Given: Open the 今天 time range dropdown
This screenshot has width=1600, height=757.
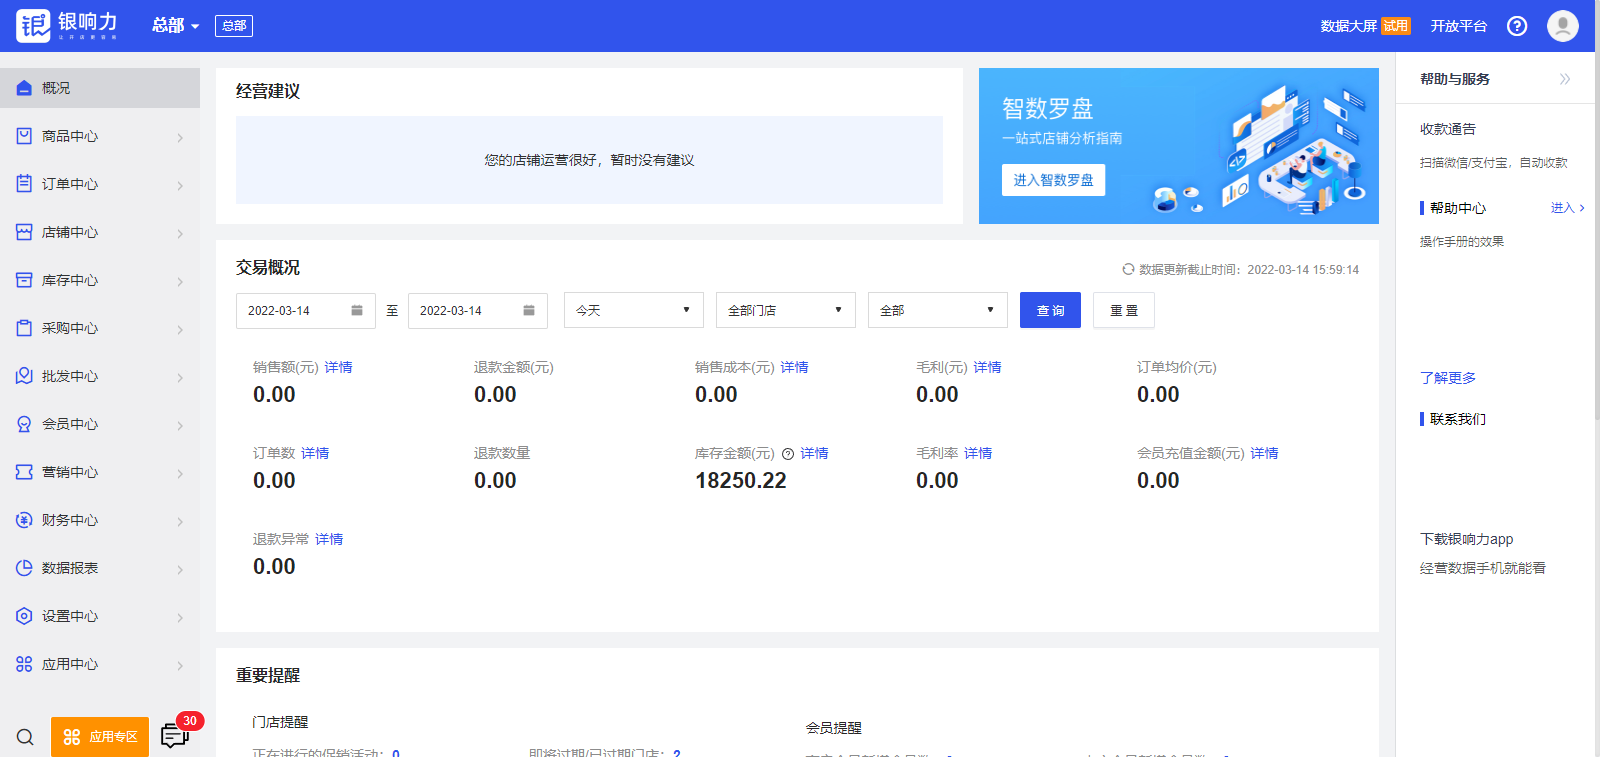Looking at the screenshot, I should point(633,311).
